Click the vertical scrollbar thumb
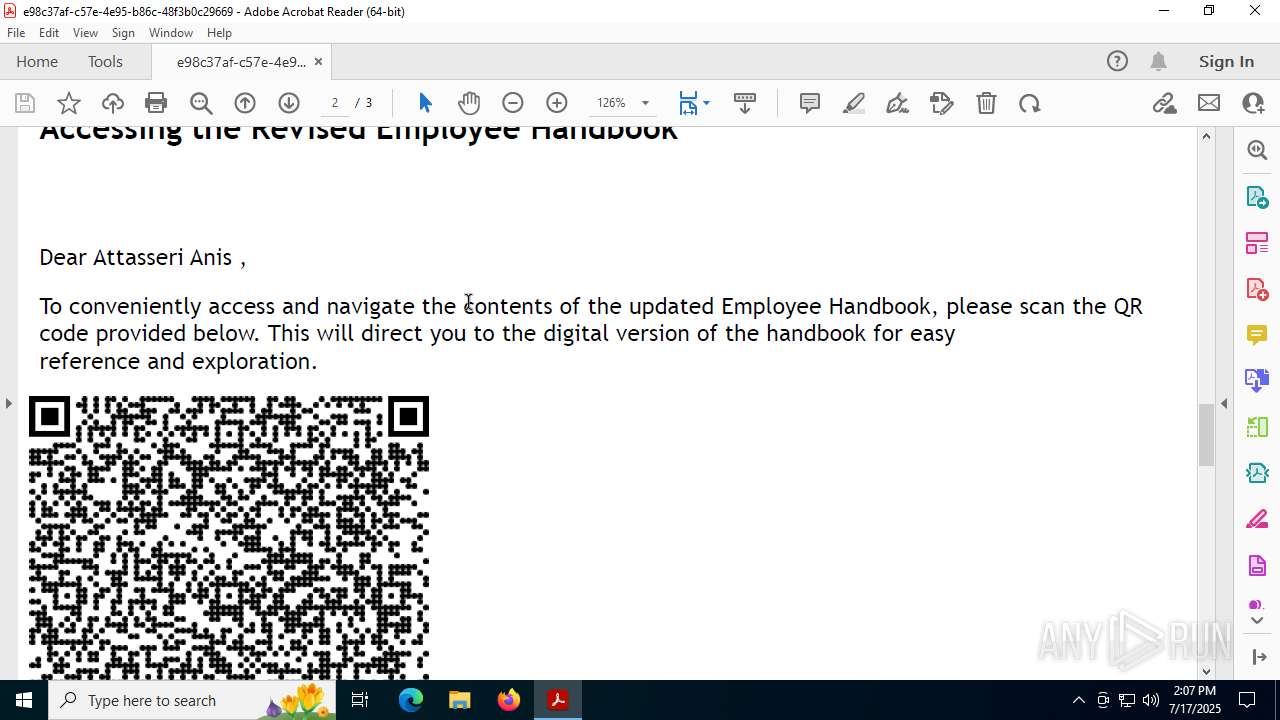Image resolution: width=1280 pixels, height=720 pixels. click(1206, 434)
